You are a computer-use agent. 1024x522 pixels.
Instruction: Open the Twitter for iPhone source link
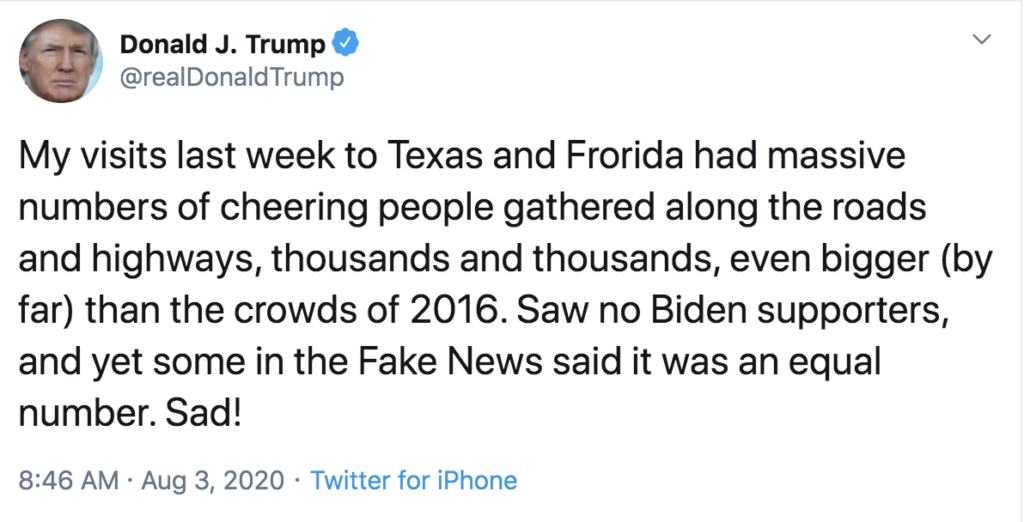point(414,480)
